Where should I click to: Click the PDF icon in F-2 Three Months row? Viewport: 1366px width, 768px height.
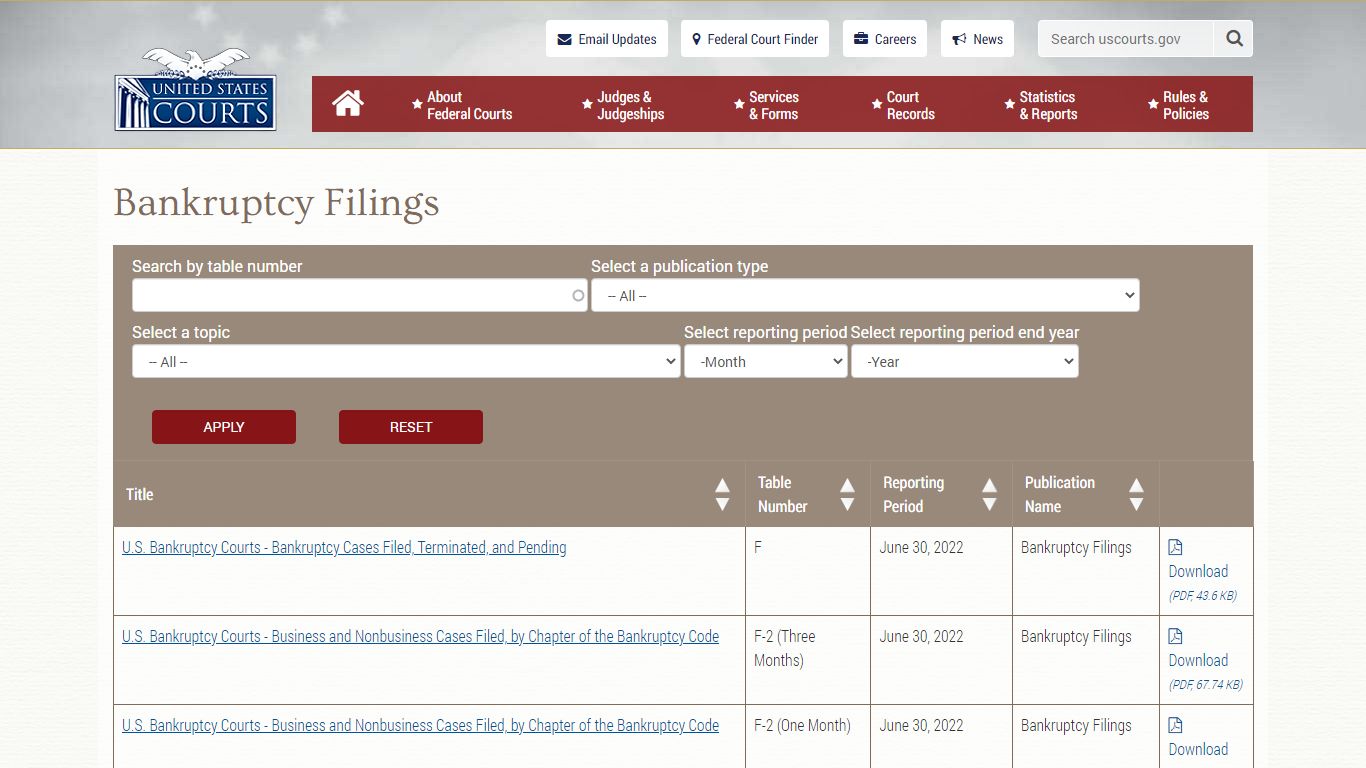(1175, 636)
